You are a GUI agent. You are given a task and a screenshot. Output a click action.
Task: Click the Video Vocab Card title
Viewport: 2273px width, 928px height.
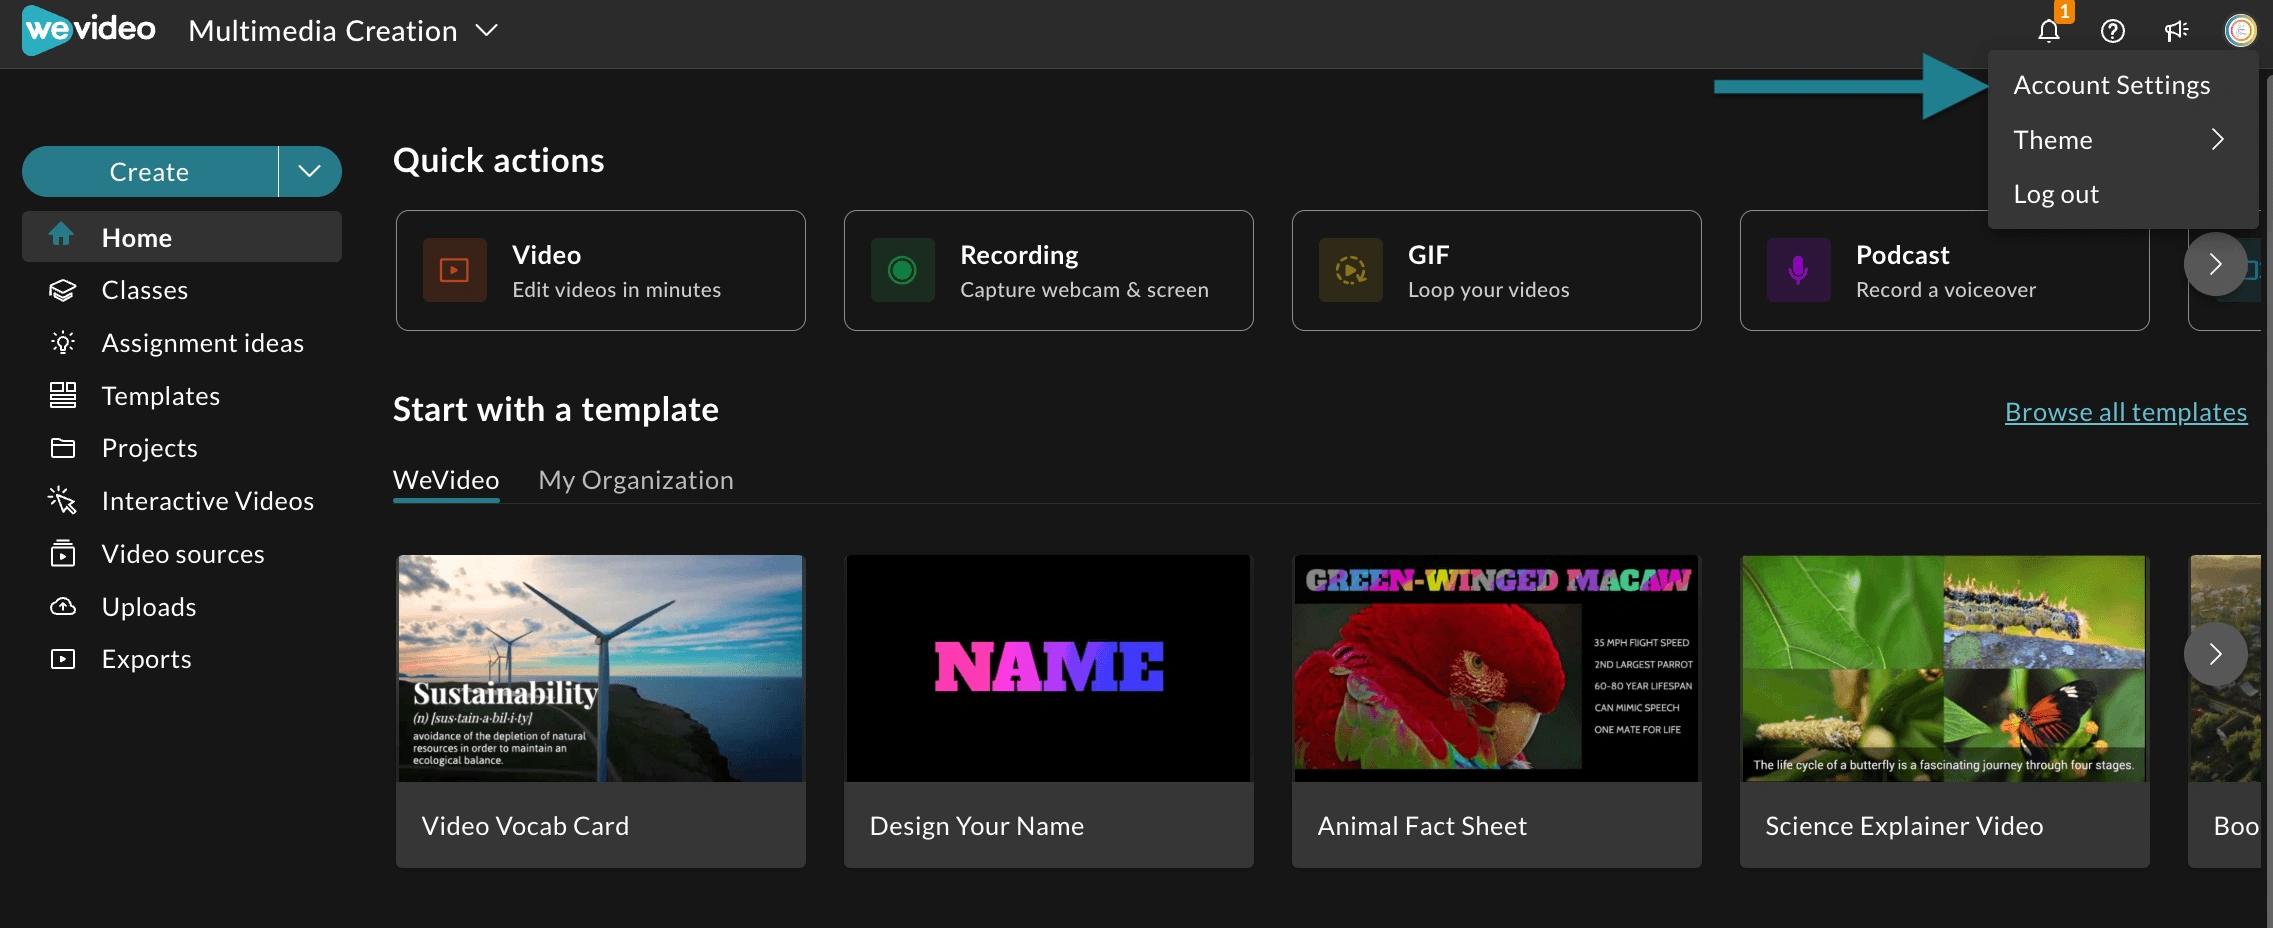pos(525,826)
